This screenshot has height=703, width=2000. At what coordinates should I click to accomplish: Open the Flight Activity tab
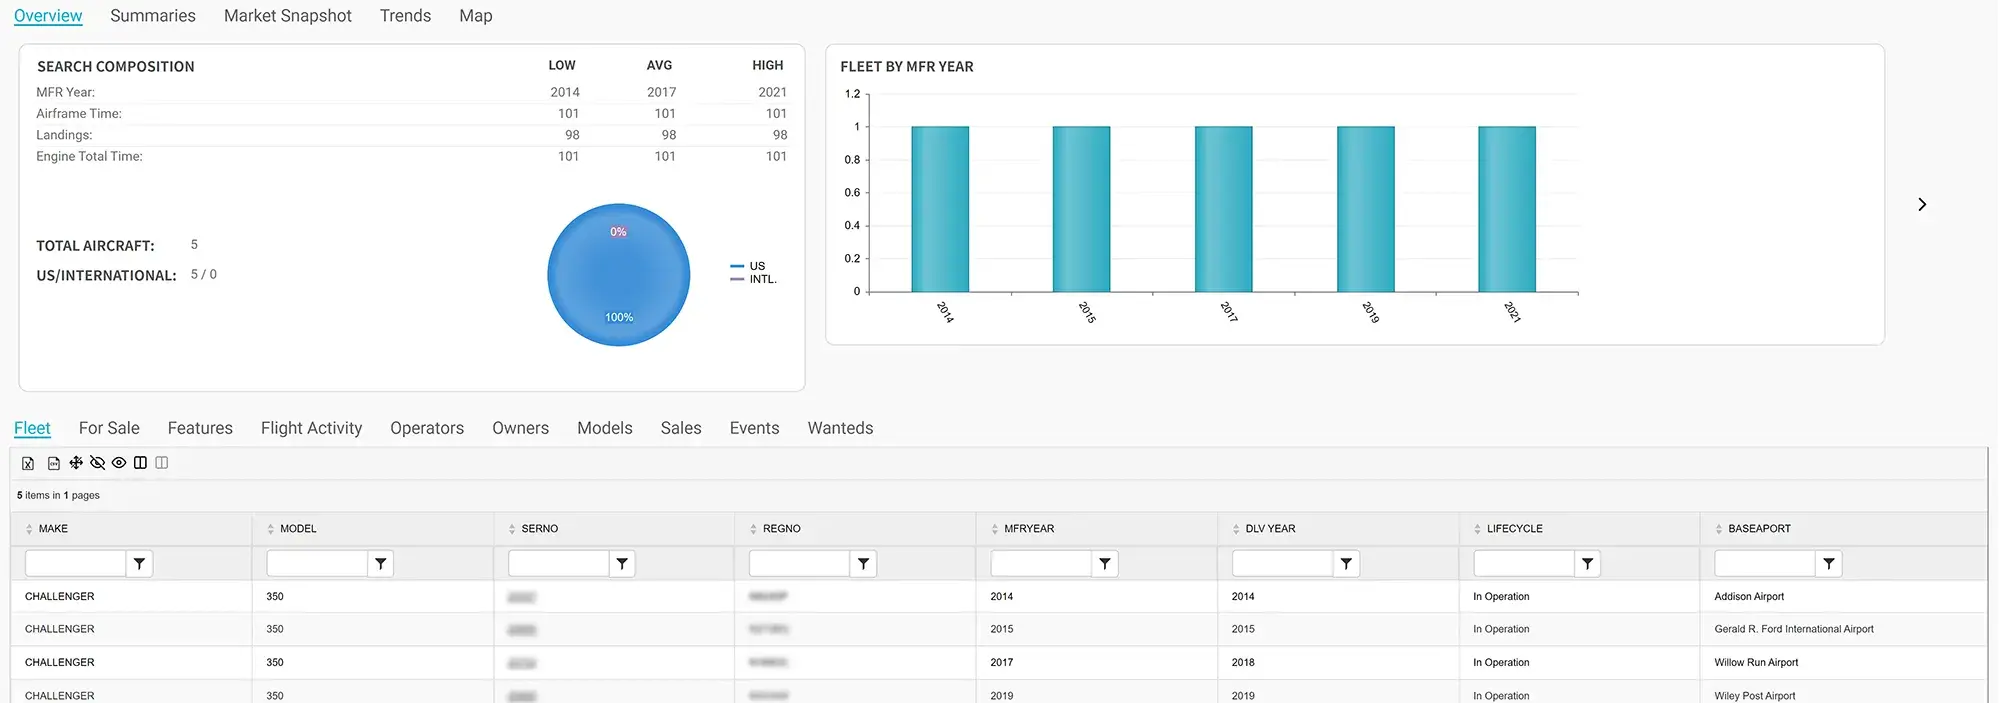click(x=311, y=428)
